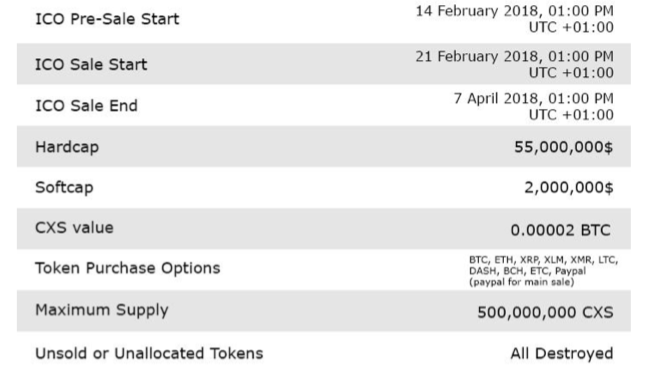Screen dimensions: 654x375
Task: Click the paypal for main sale note
Action: 521,282
